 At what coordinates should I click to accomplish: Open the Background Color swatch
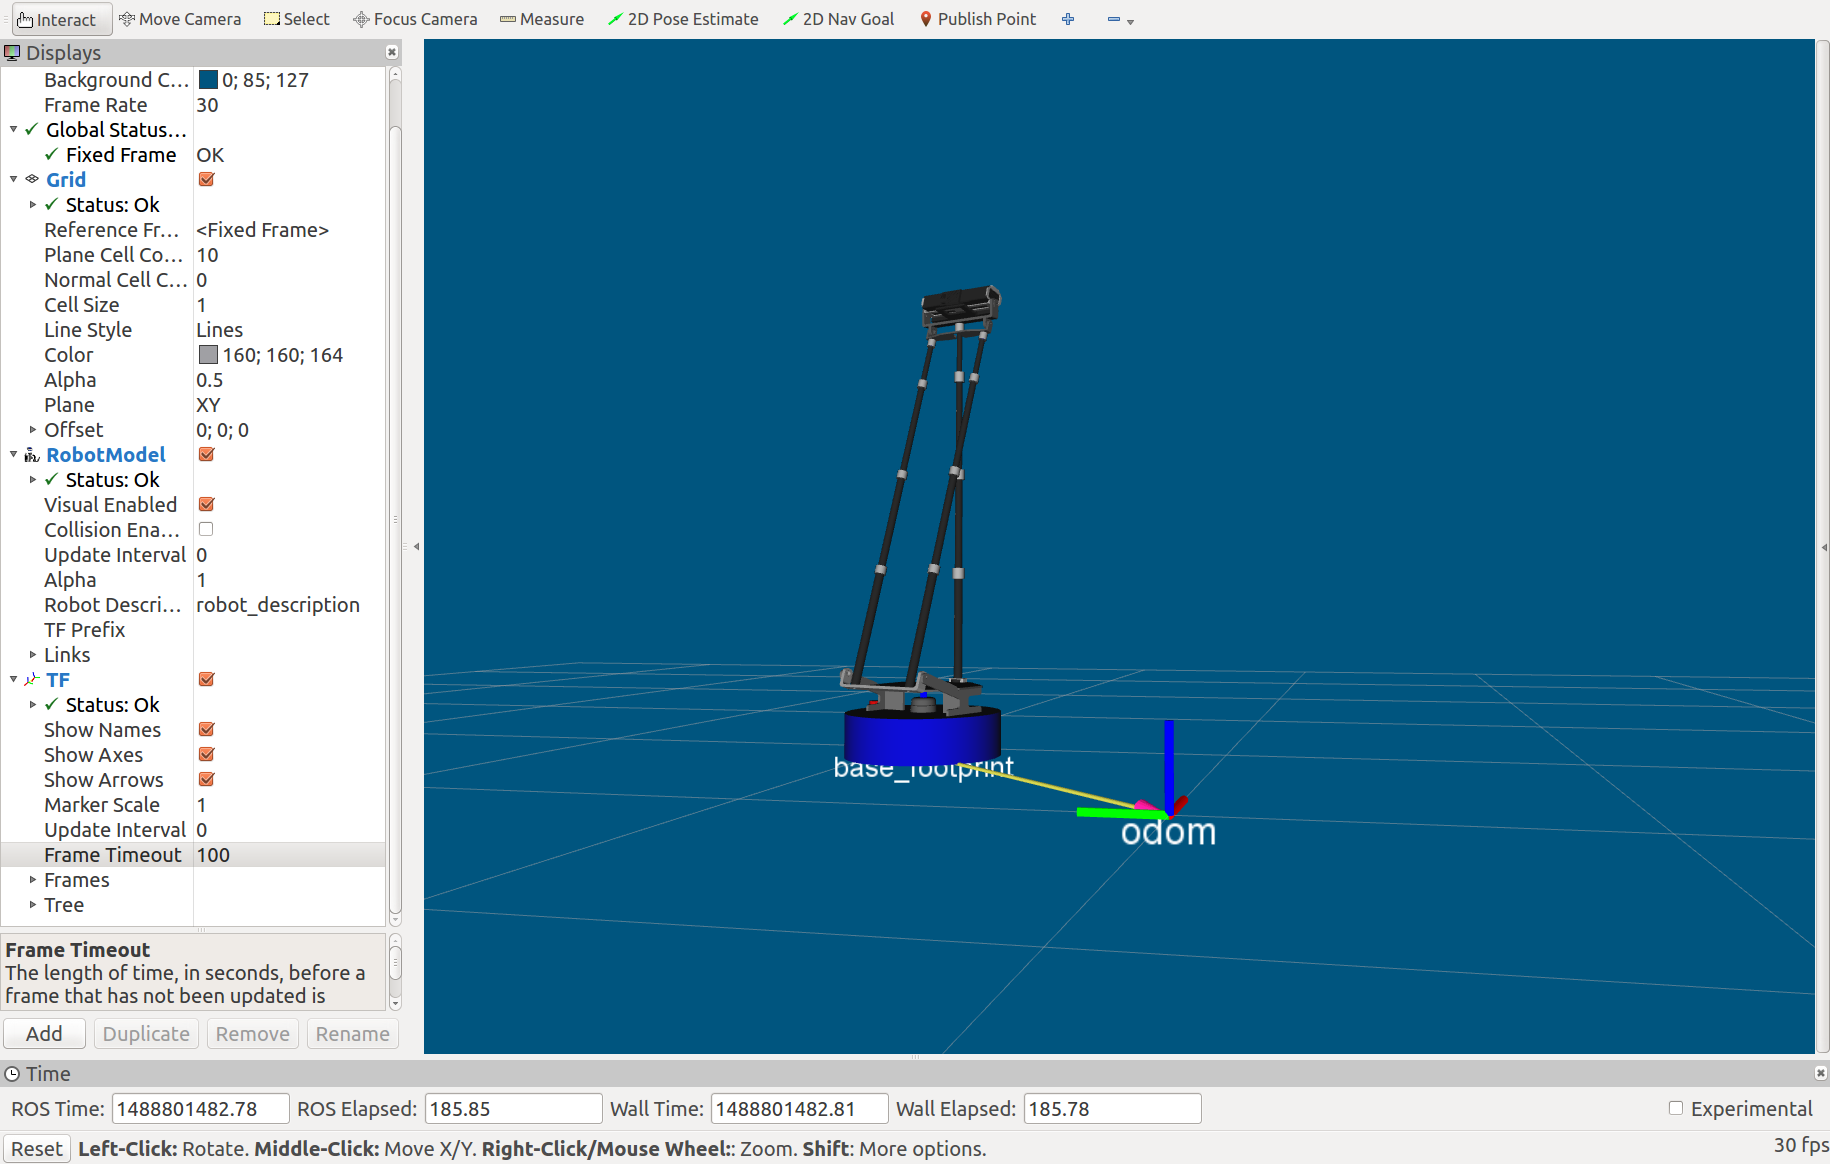(208, 80)
